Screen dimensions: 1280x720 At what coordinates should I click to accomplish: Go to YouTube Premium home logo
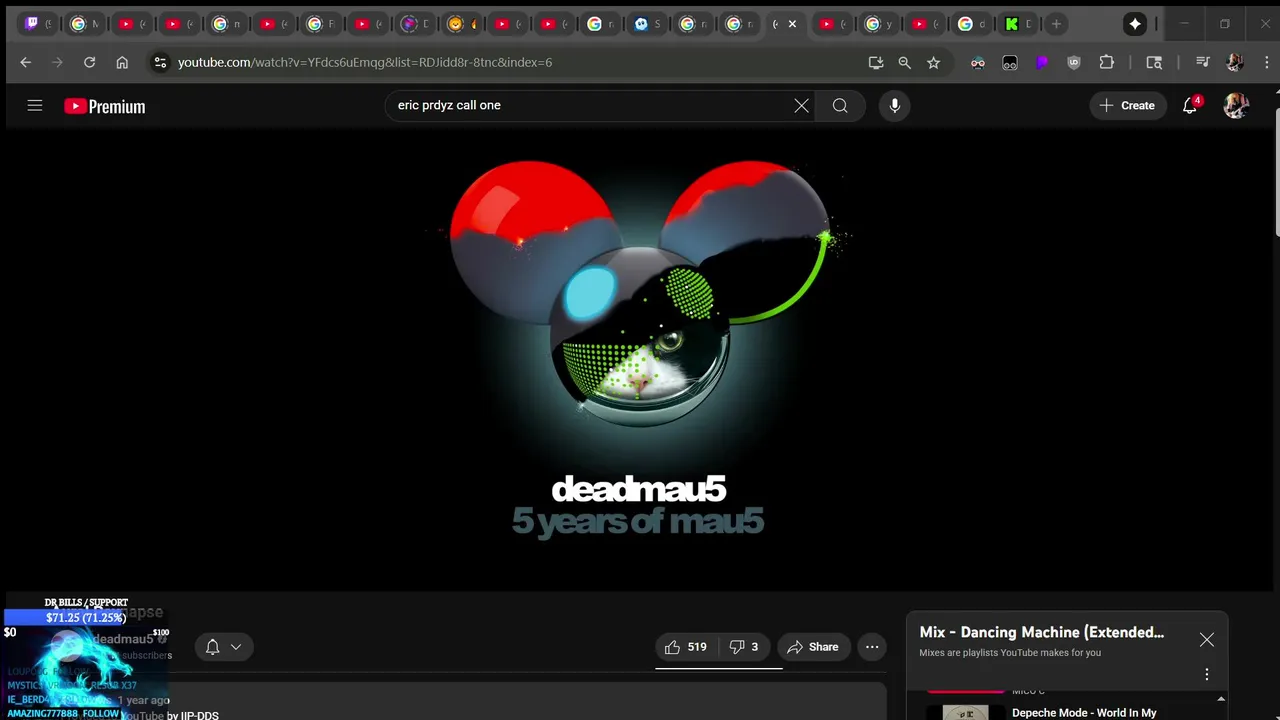coord(105,106)
